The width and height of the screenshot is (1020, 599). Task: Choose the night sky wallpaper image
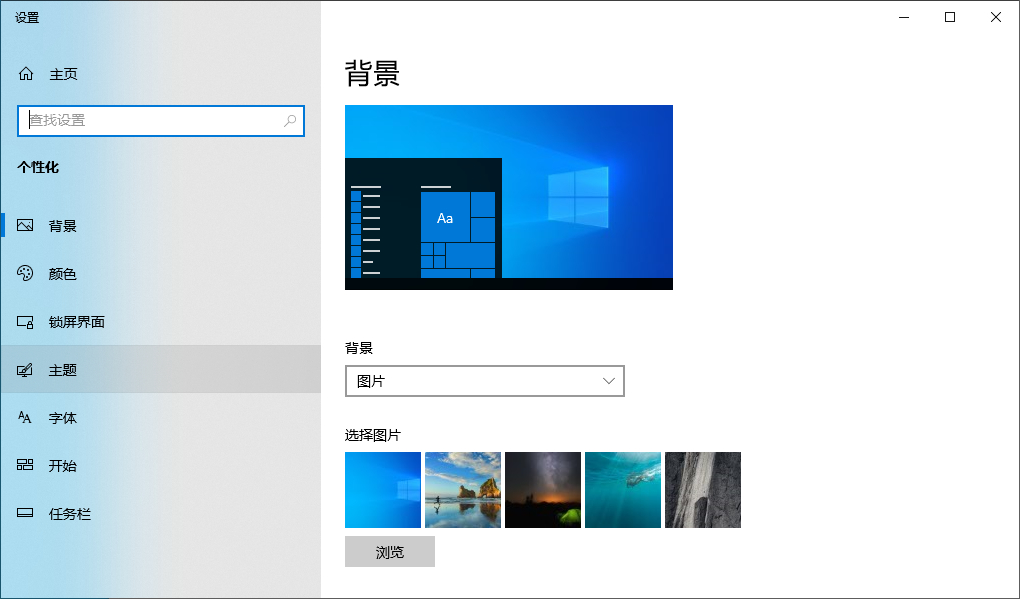(543, 490)
